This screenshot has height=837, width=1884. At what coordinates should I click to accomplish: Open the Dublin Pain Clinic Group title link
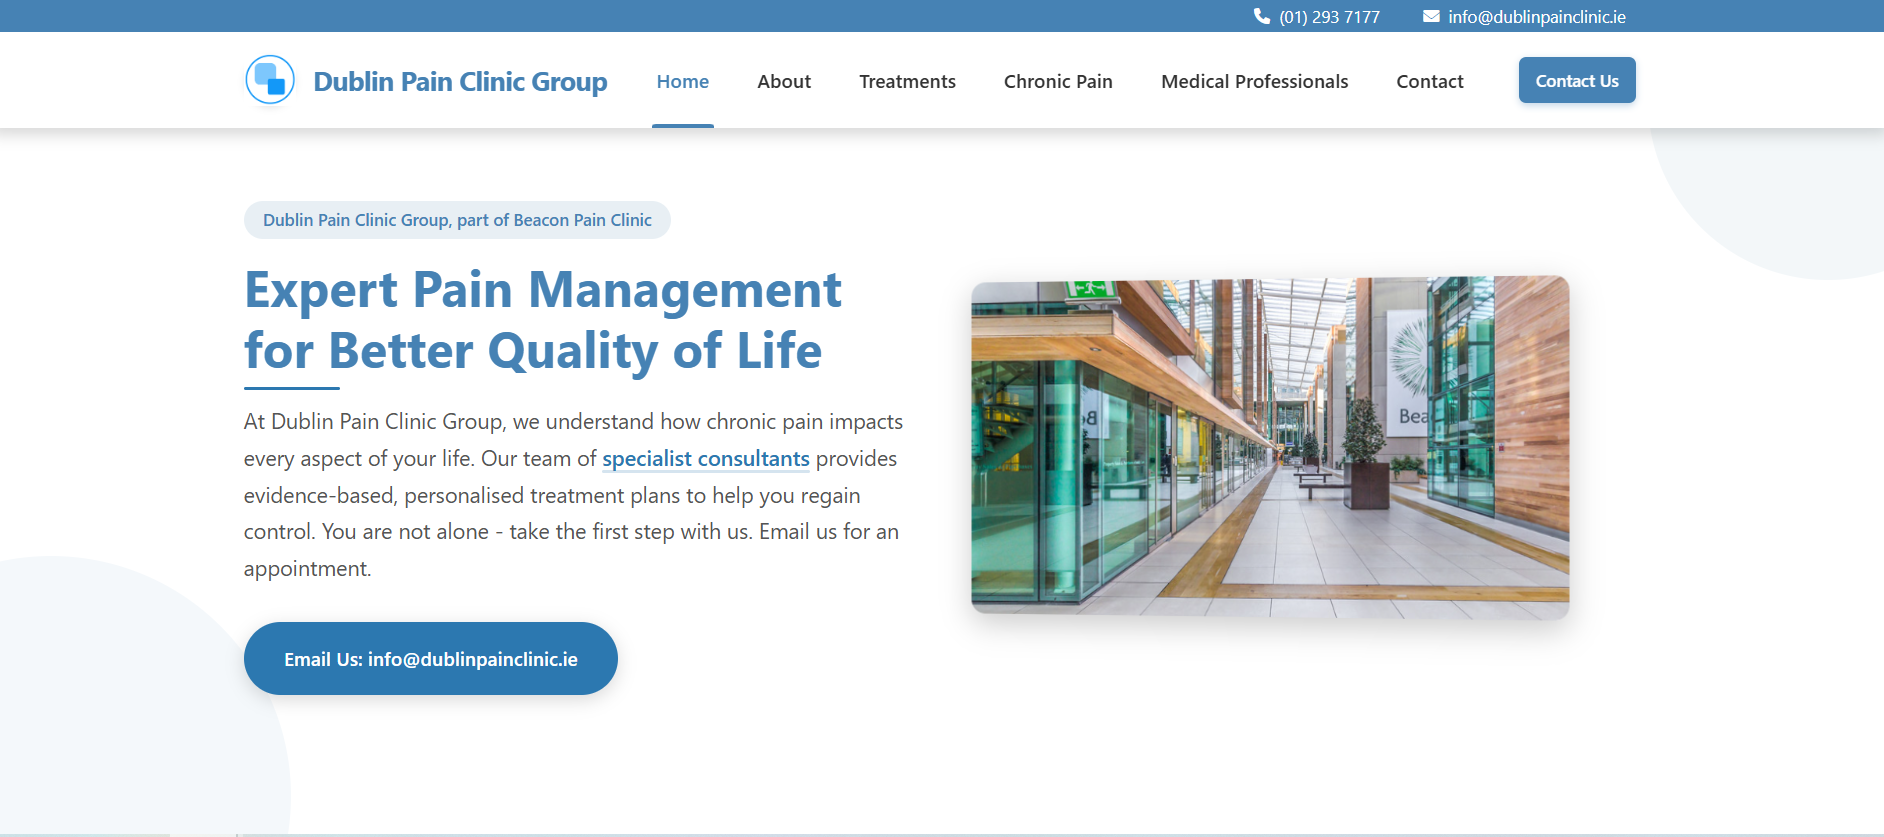click(460, 82)
